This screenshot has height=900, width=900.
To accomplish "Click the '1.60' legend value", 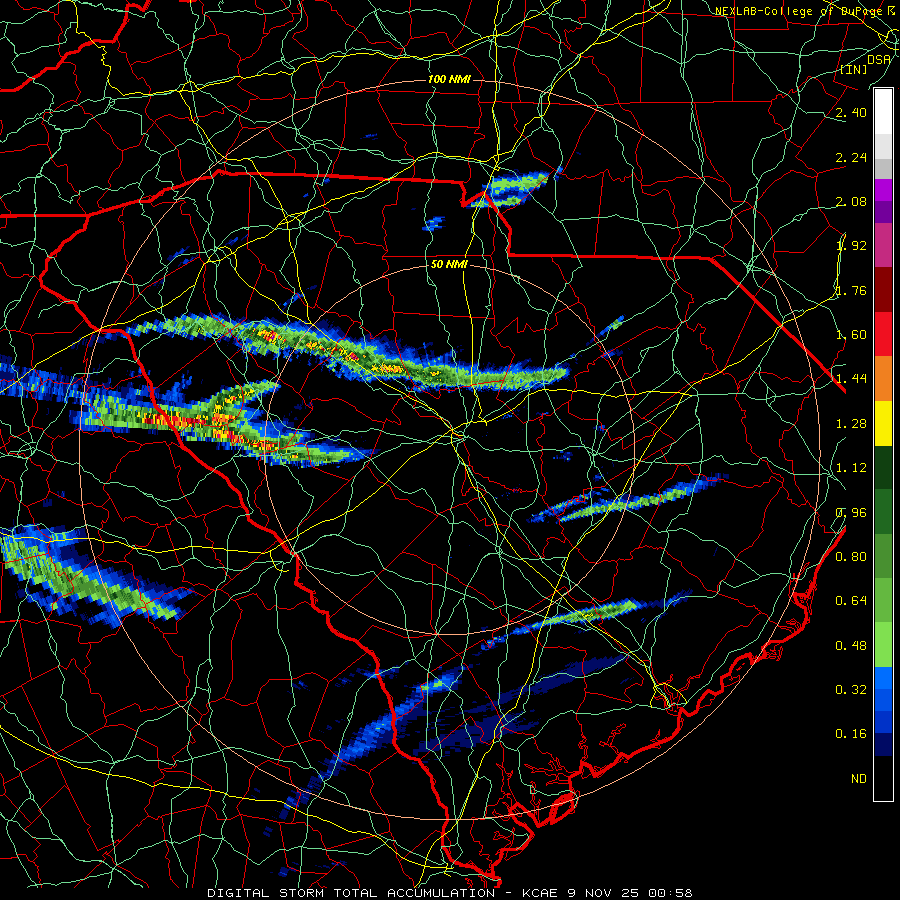I will pos(851,335).
